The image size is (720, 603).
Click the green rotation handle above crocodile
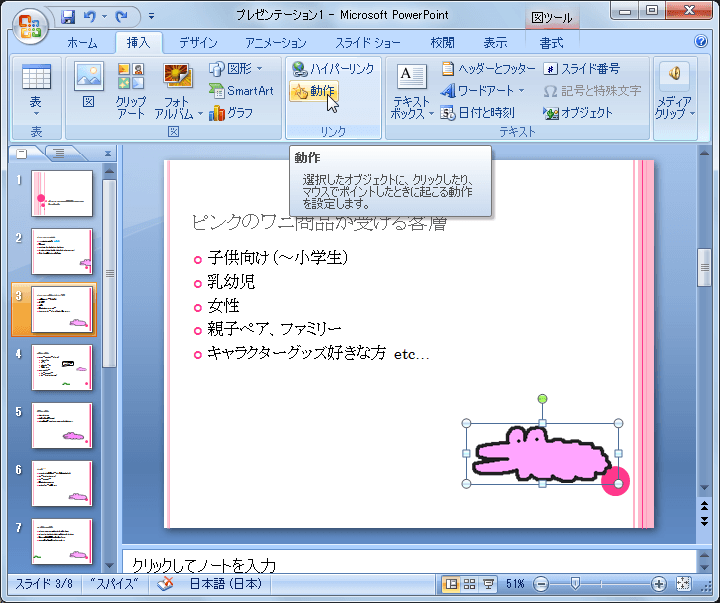542,399
